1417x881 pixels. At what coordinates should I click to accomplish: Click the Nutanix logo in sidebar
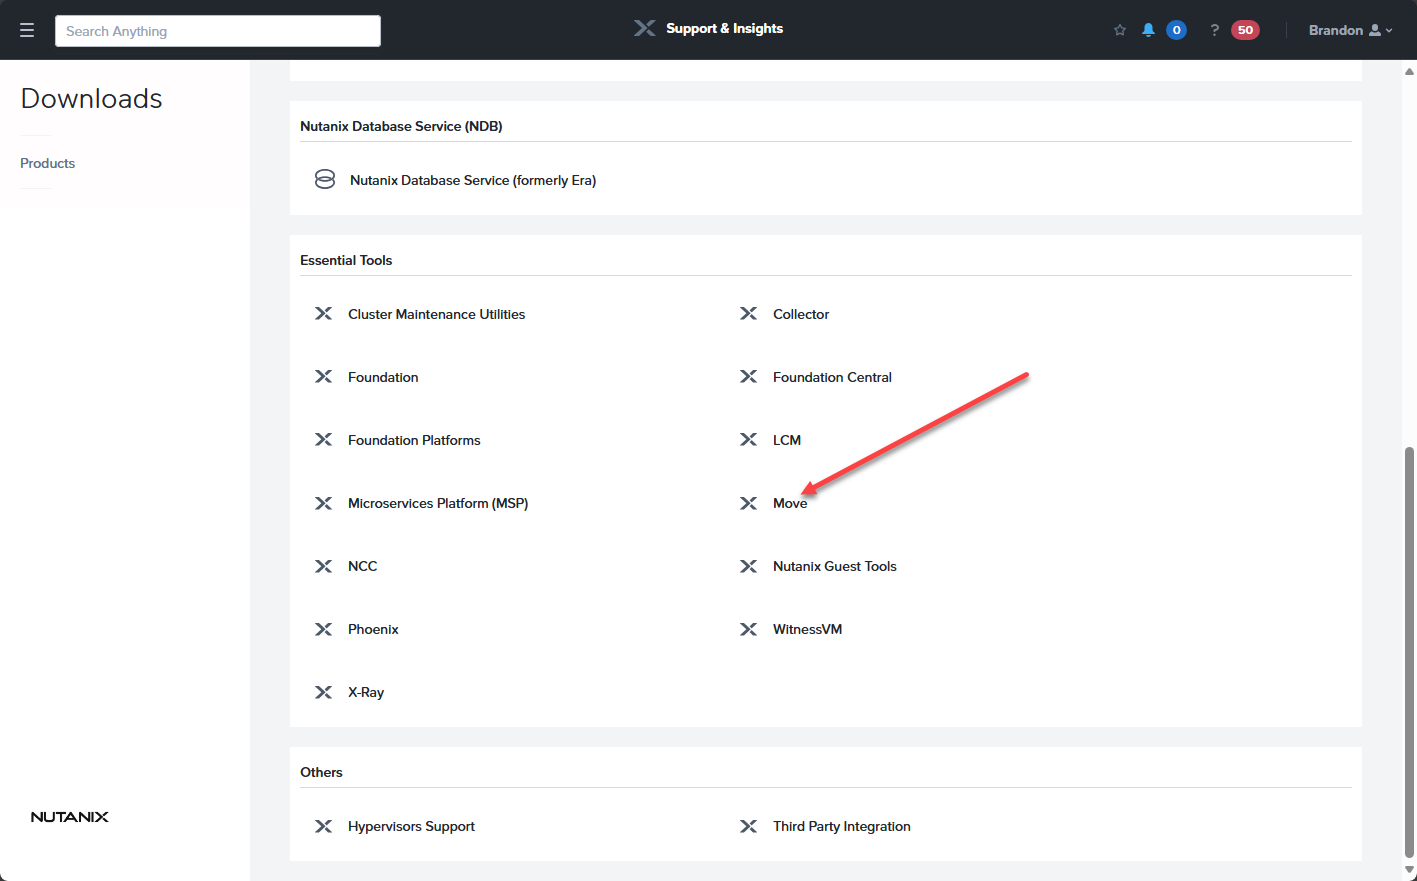click(x=70, y=817)
